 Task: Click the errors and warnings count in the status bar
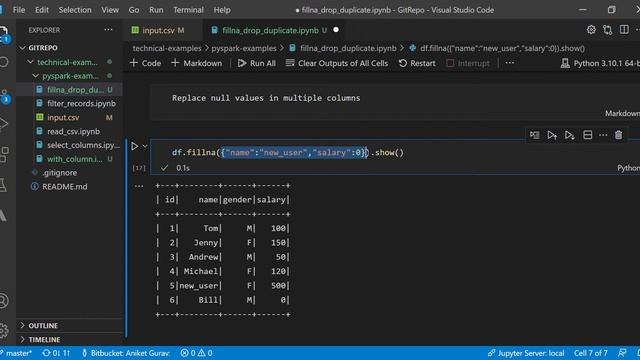pyautogui.click(x=196, y=353)
